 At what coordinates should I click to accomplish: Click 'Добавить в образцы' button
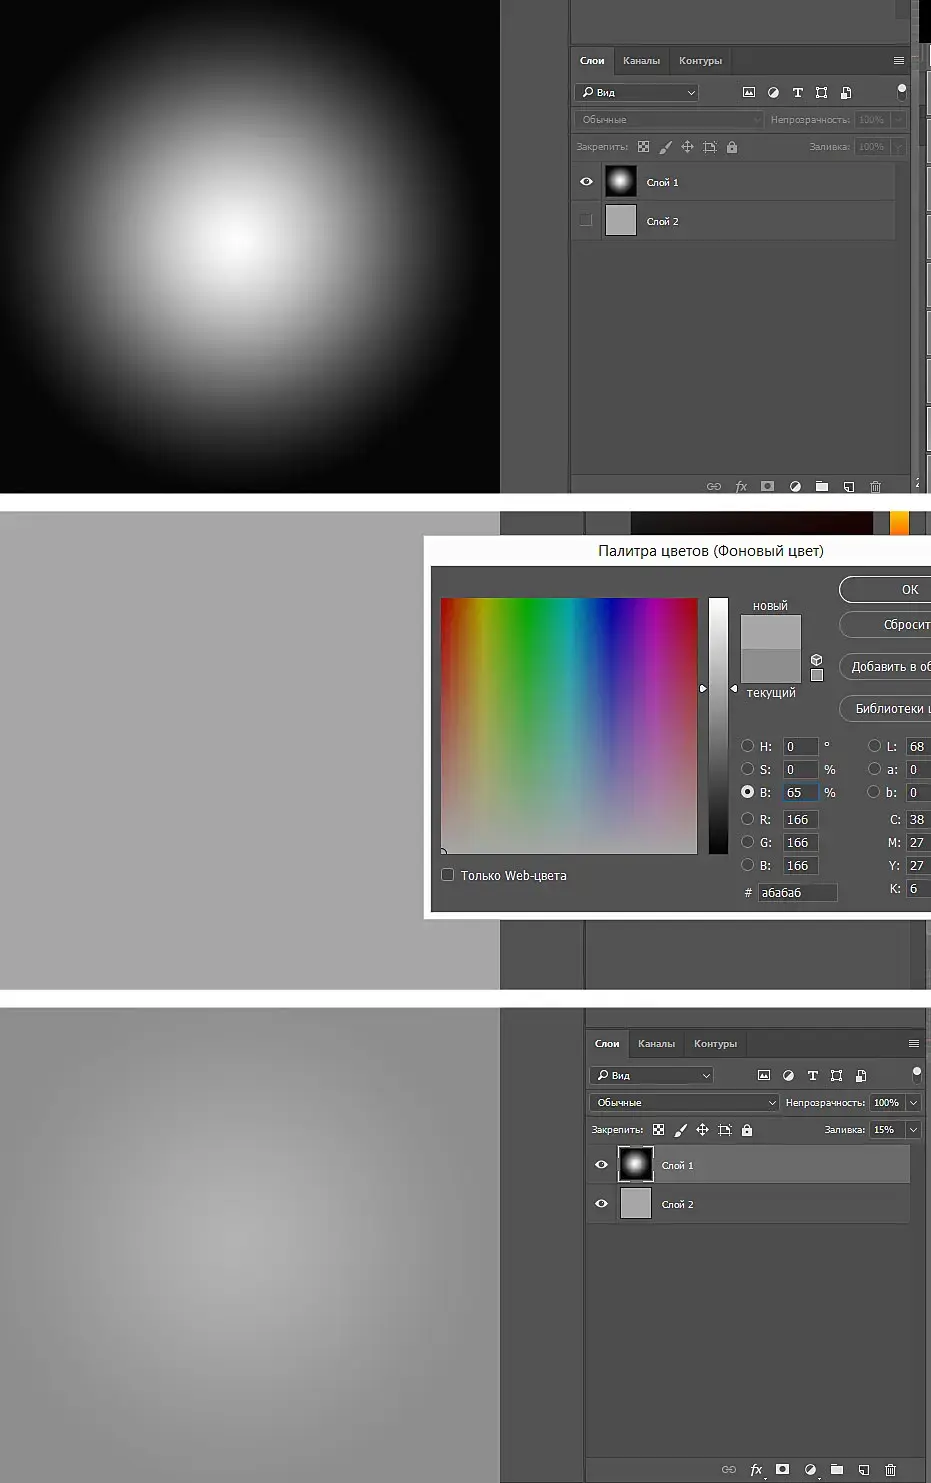(x=886, y=666)
